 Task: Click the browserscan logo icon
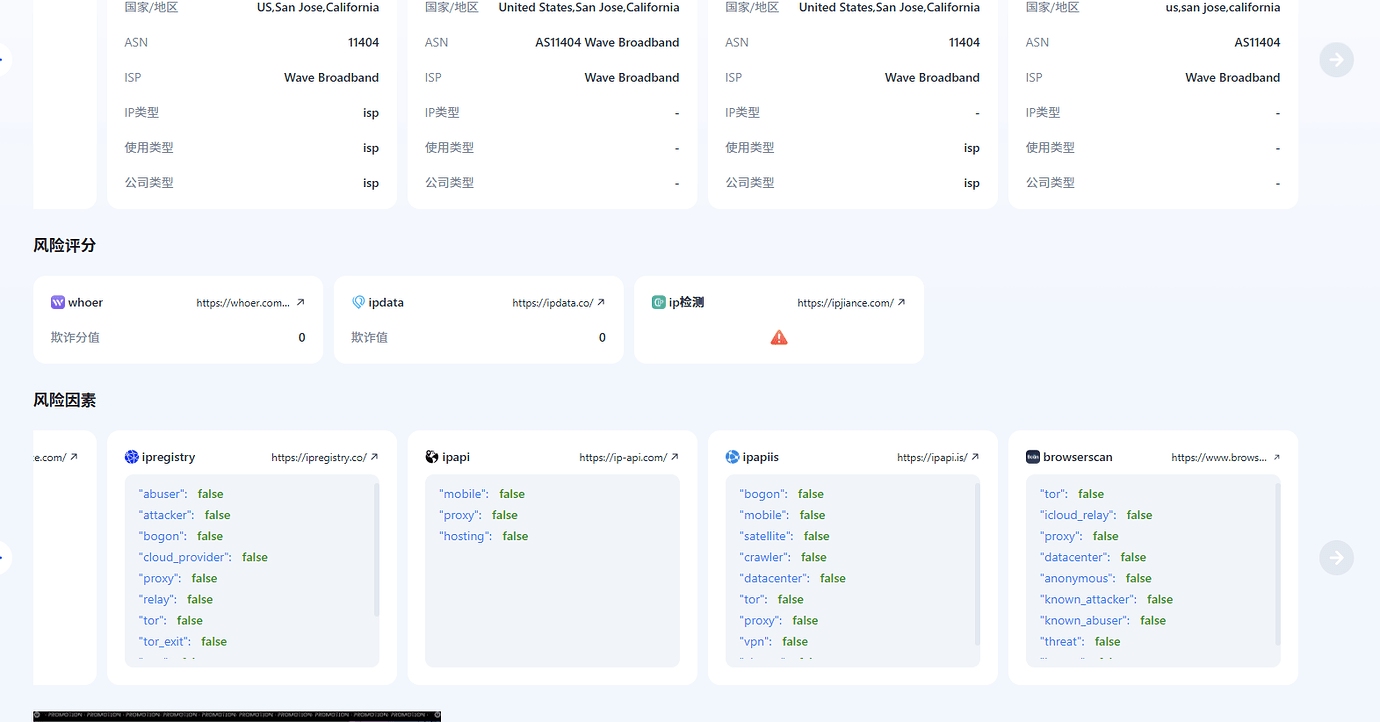[x=1033, y=457]
